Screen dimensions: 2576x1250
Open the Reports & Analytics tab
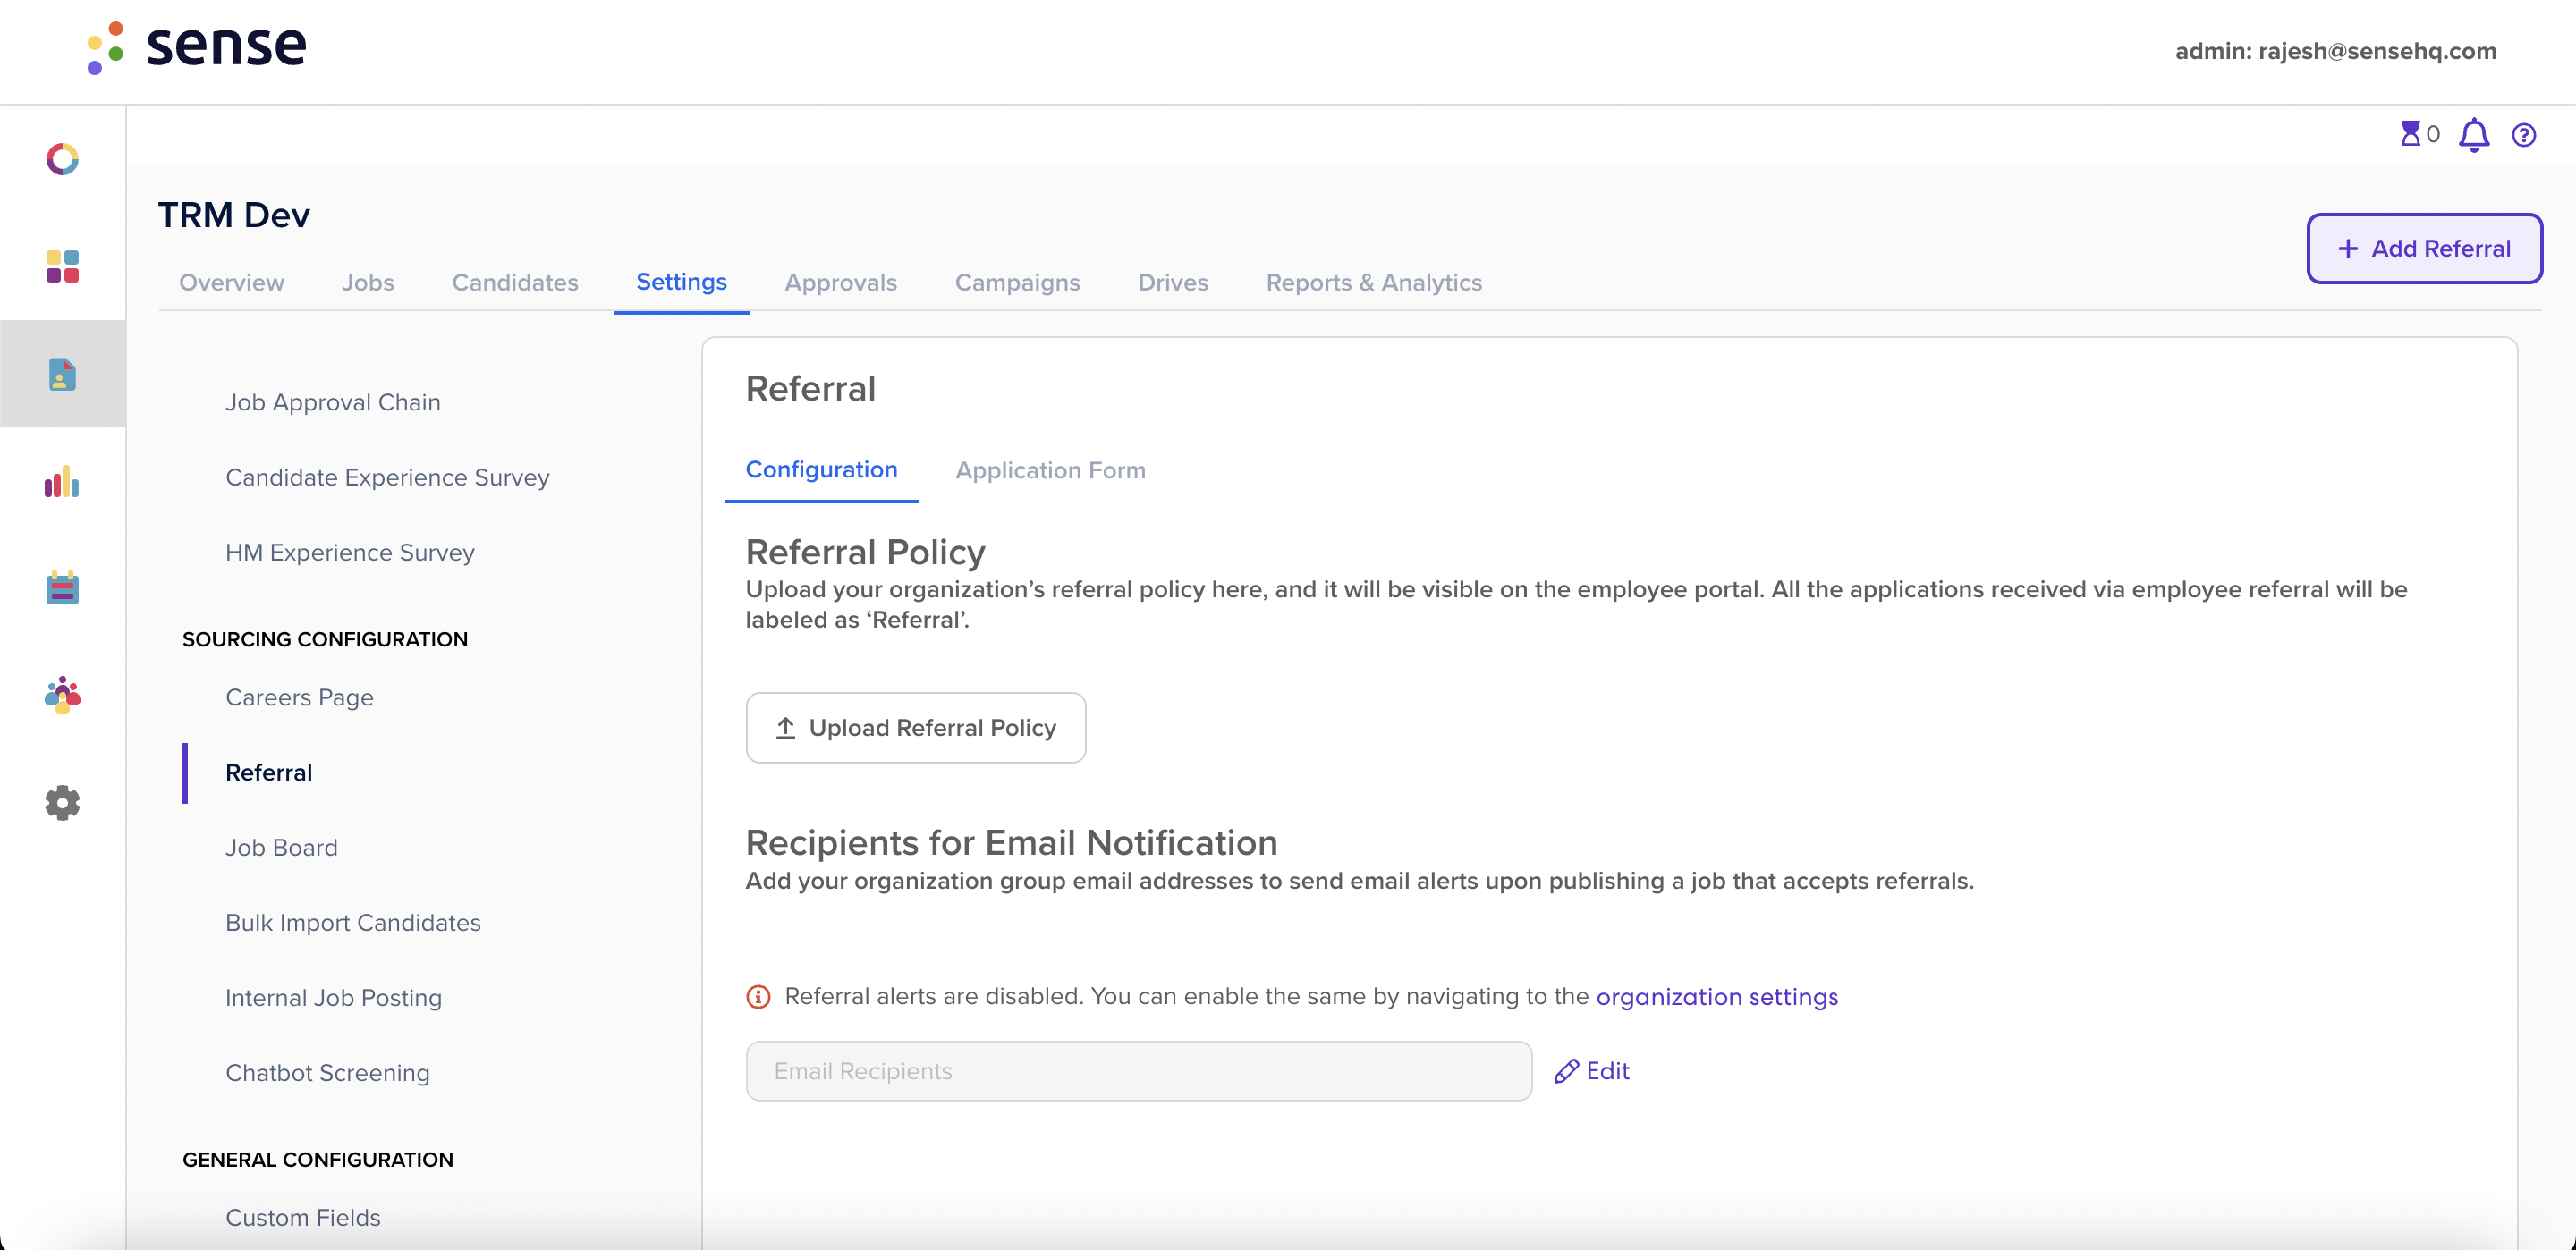click(1374, 283)
